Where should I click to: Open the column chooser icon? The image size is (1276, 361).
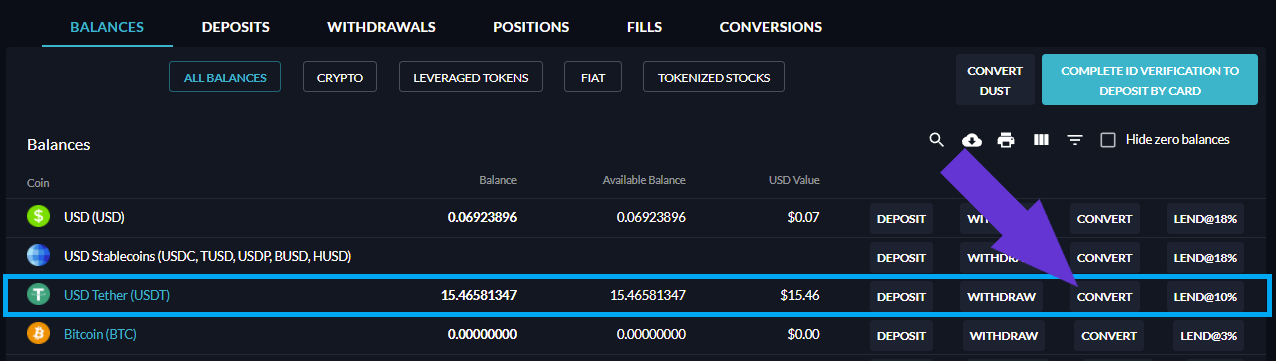pos(1041,140)
